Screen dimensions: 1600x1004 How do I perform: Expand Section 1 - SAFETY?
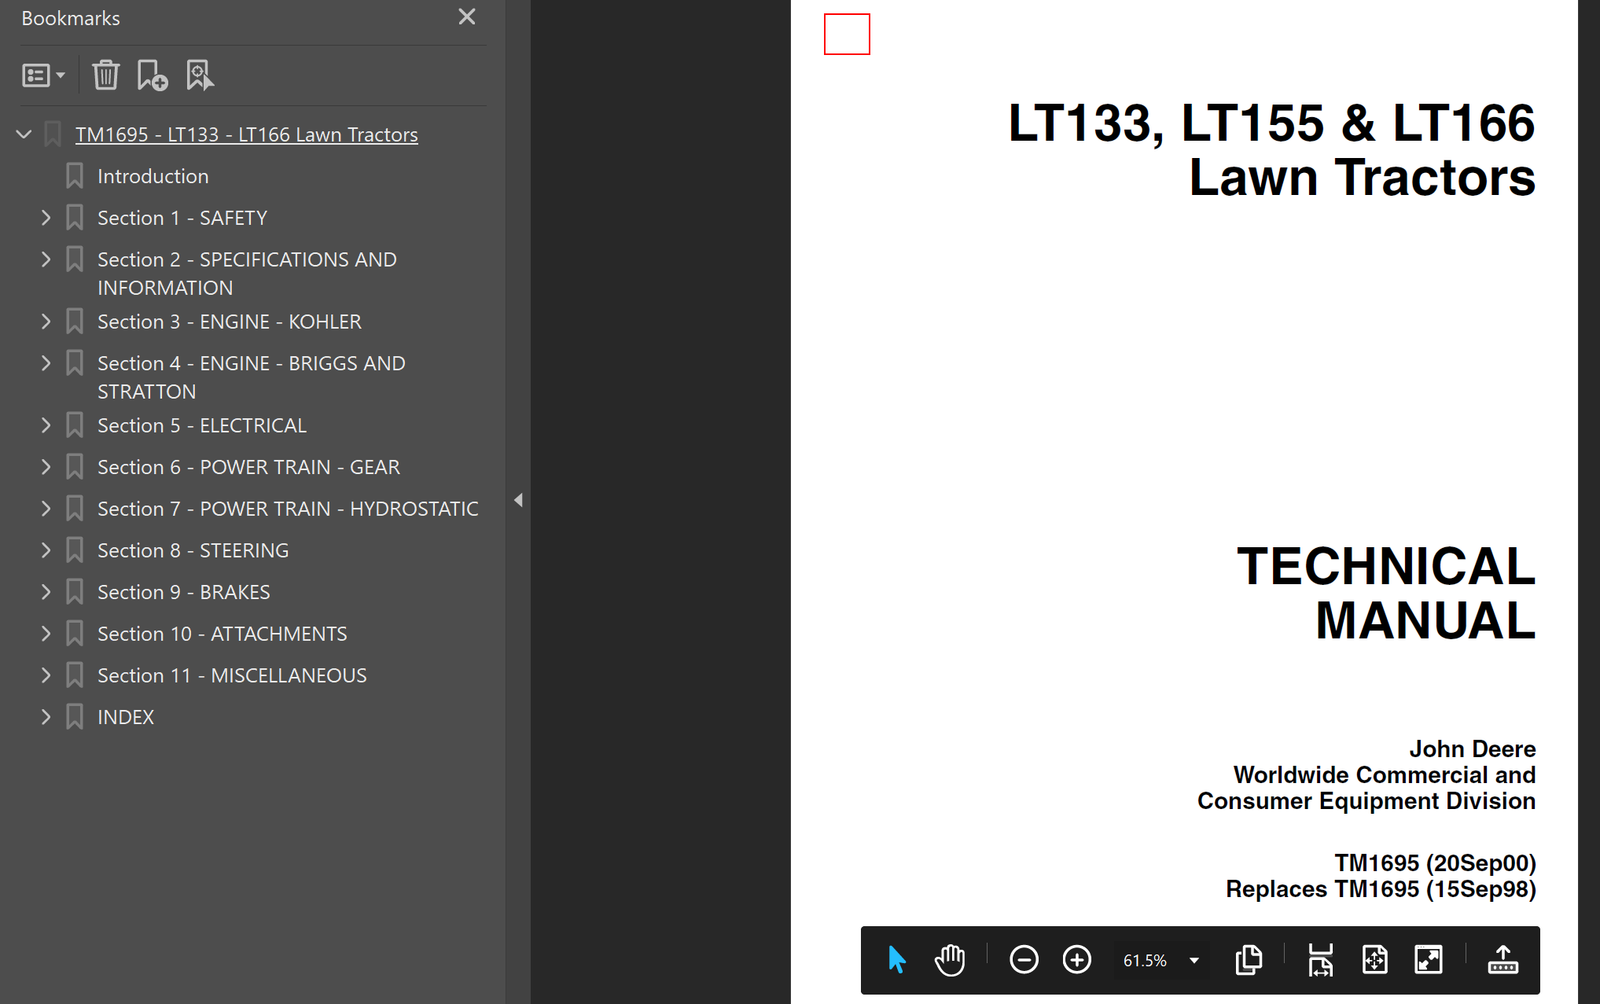[46, 217]
